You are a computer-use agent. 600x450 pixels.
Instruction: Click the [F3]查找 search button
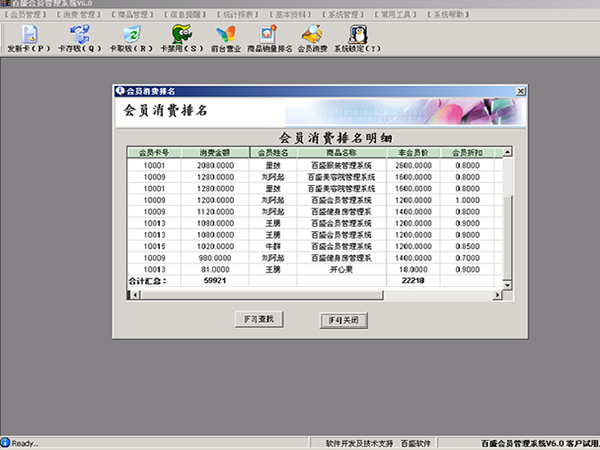point(259,319)
